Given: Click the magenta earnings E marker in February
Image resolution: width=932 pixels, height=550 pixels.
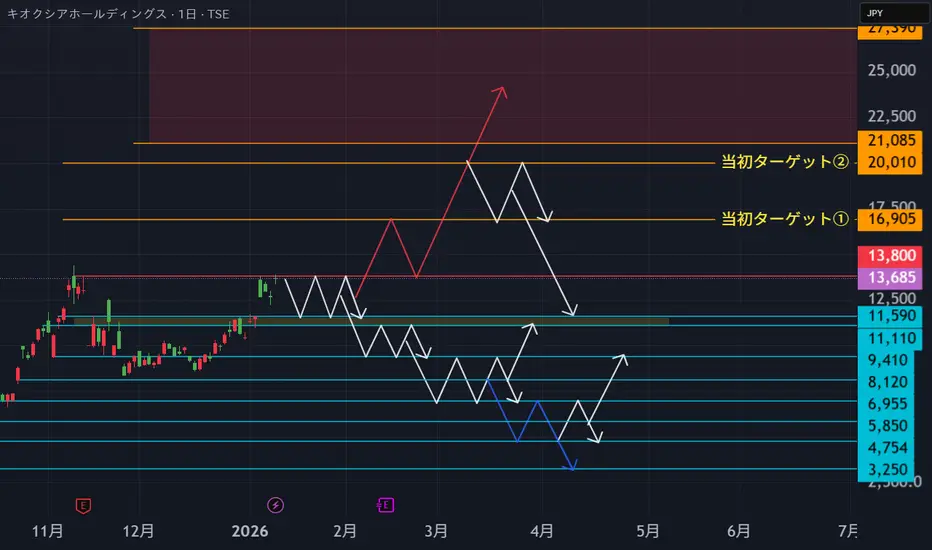Looking at the screenshot, I should [x=385, y=505].
